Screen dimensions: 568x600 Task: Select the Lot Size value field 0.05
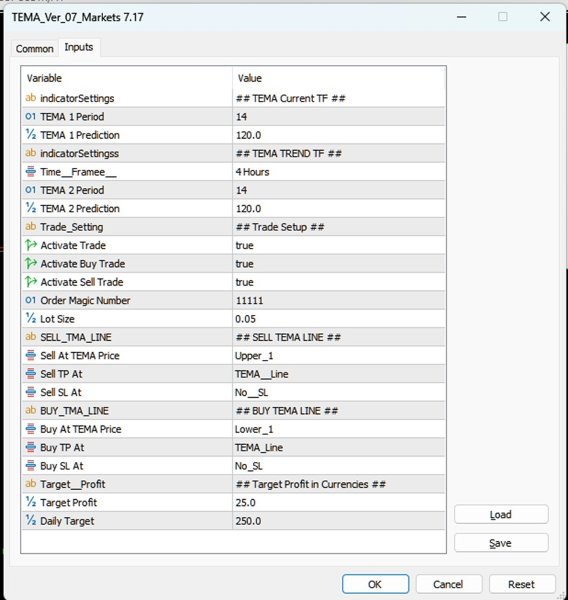pos(339,319)
